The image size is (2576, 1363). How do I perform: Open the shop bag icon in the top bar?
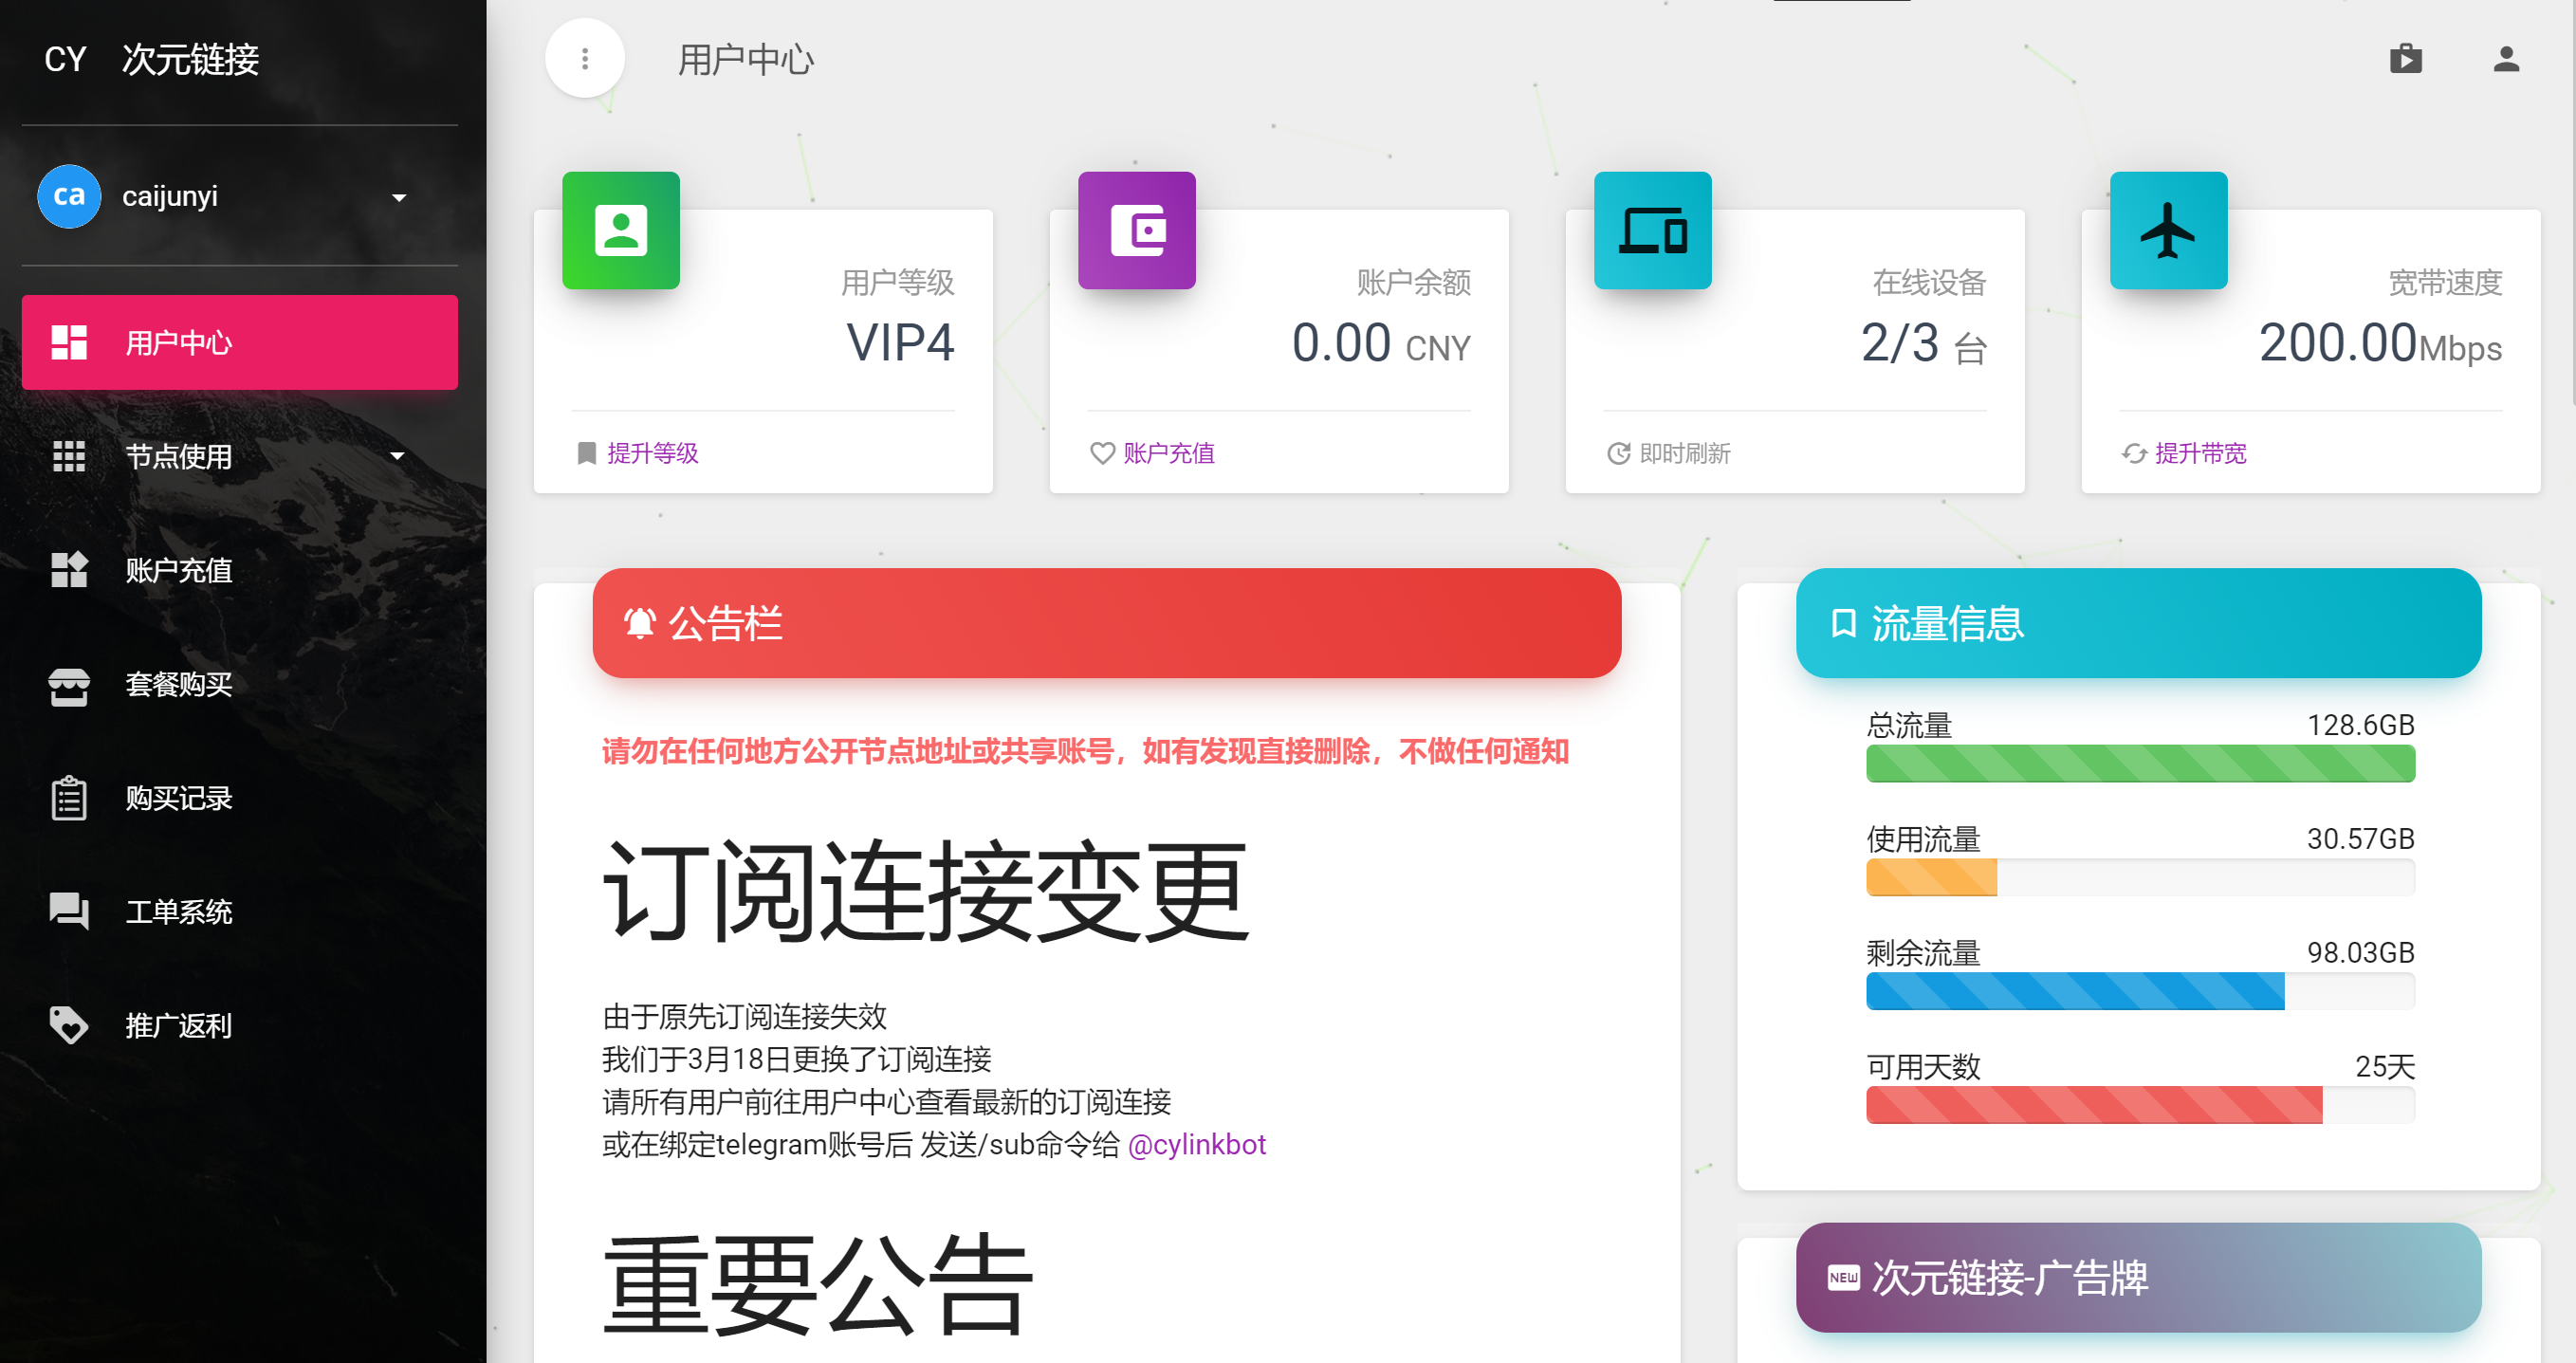[2406, 59]
